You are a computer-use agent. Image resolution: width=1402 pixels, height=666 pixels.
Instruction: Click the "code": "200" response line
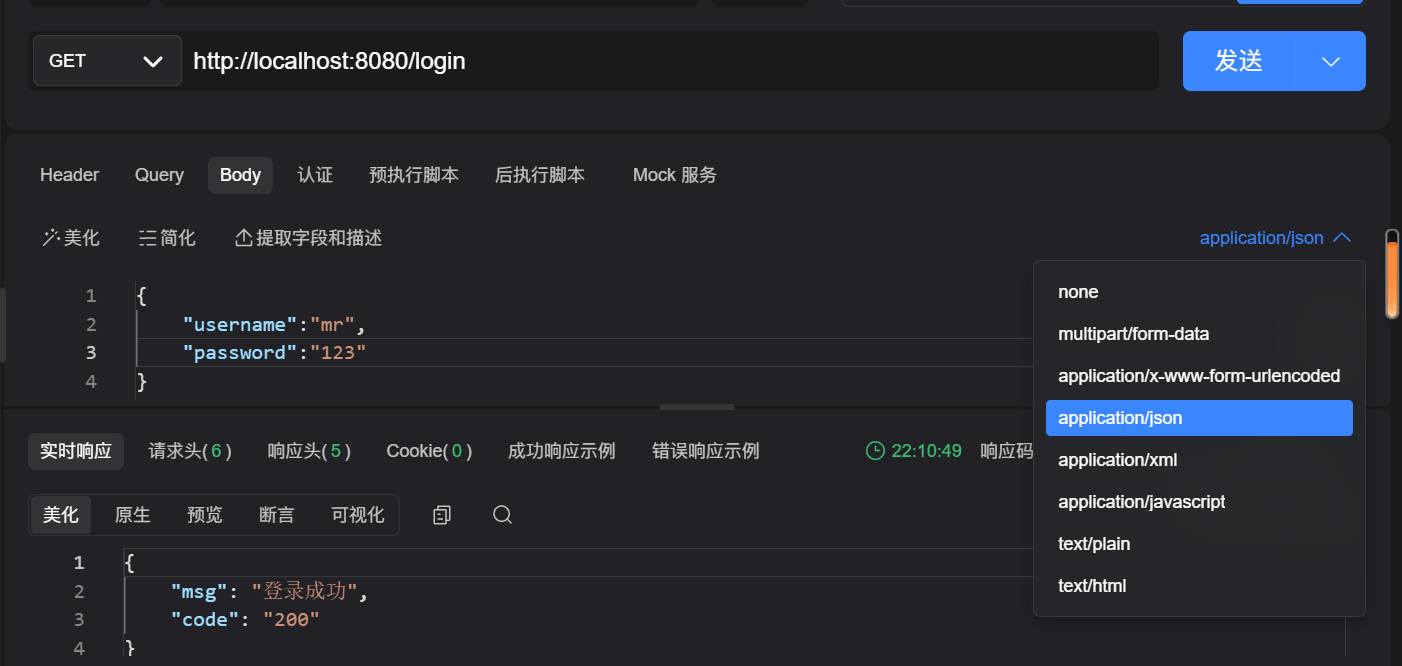(x=245, y=619)
